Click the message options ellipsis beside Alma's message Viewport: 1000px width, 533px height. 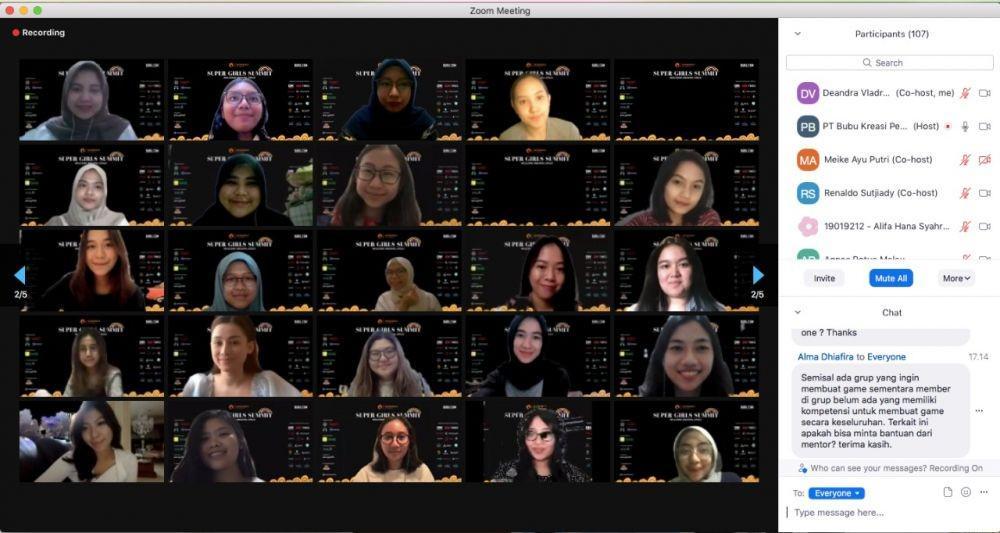tap(979, 411)
